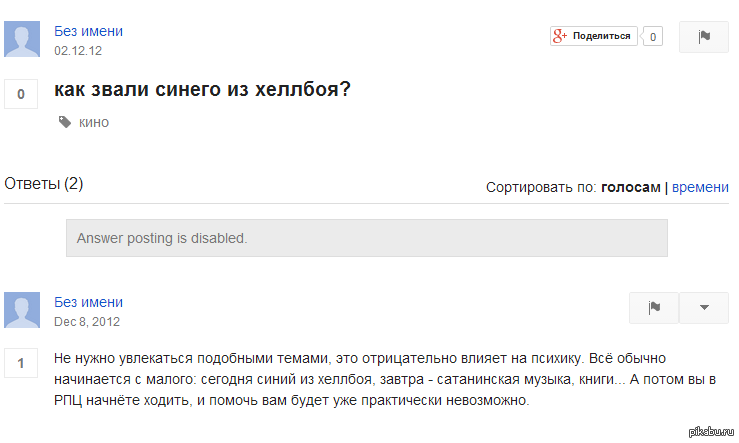Flag the question with the flag icon
The height and width of the screenshot is (443, 739).
pyautogui.click(x=704, y=37)
